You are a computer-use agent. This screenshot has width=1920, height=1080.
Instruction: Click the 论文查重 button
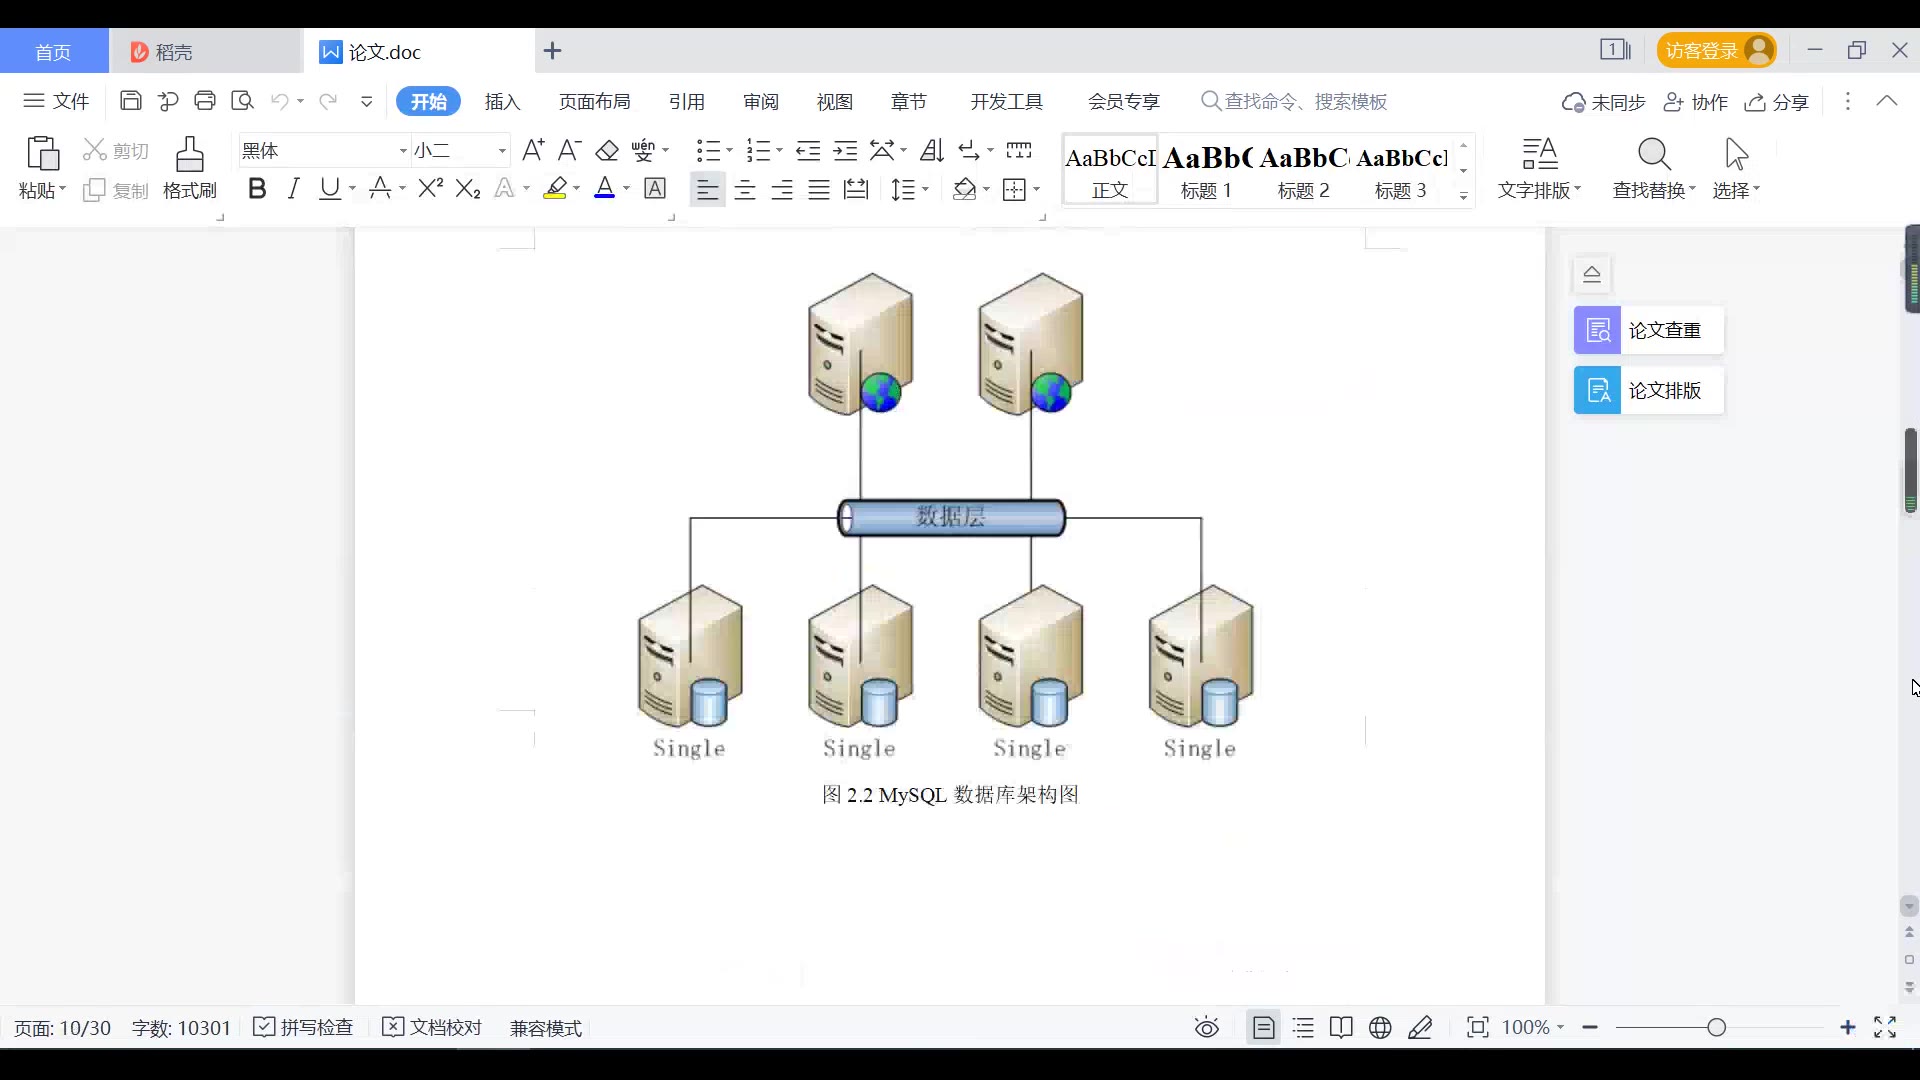(x=1648, y=331)
